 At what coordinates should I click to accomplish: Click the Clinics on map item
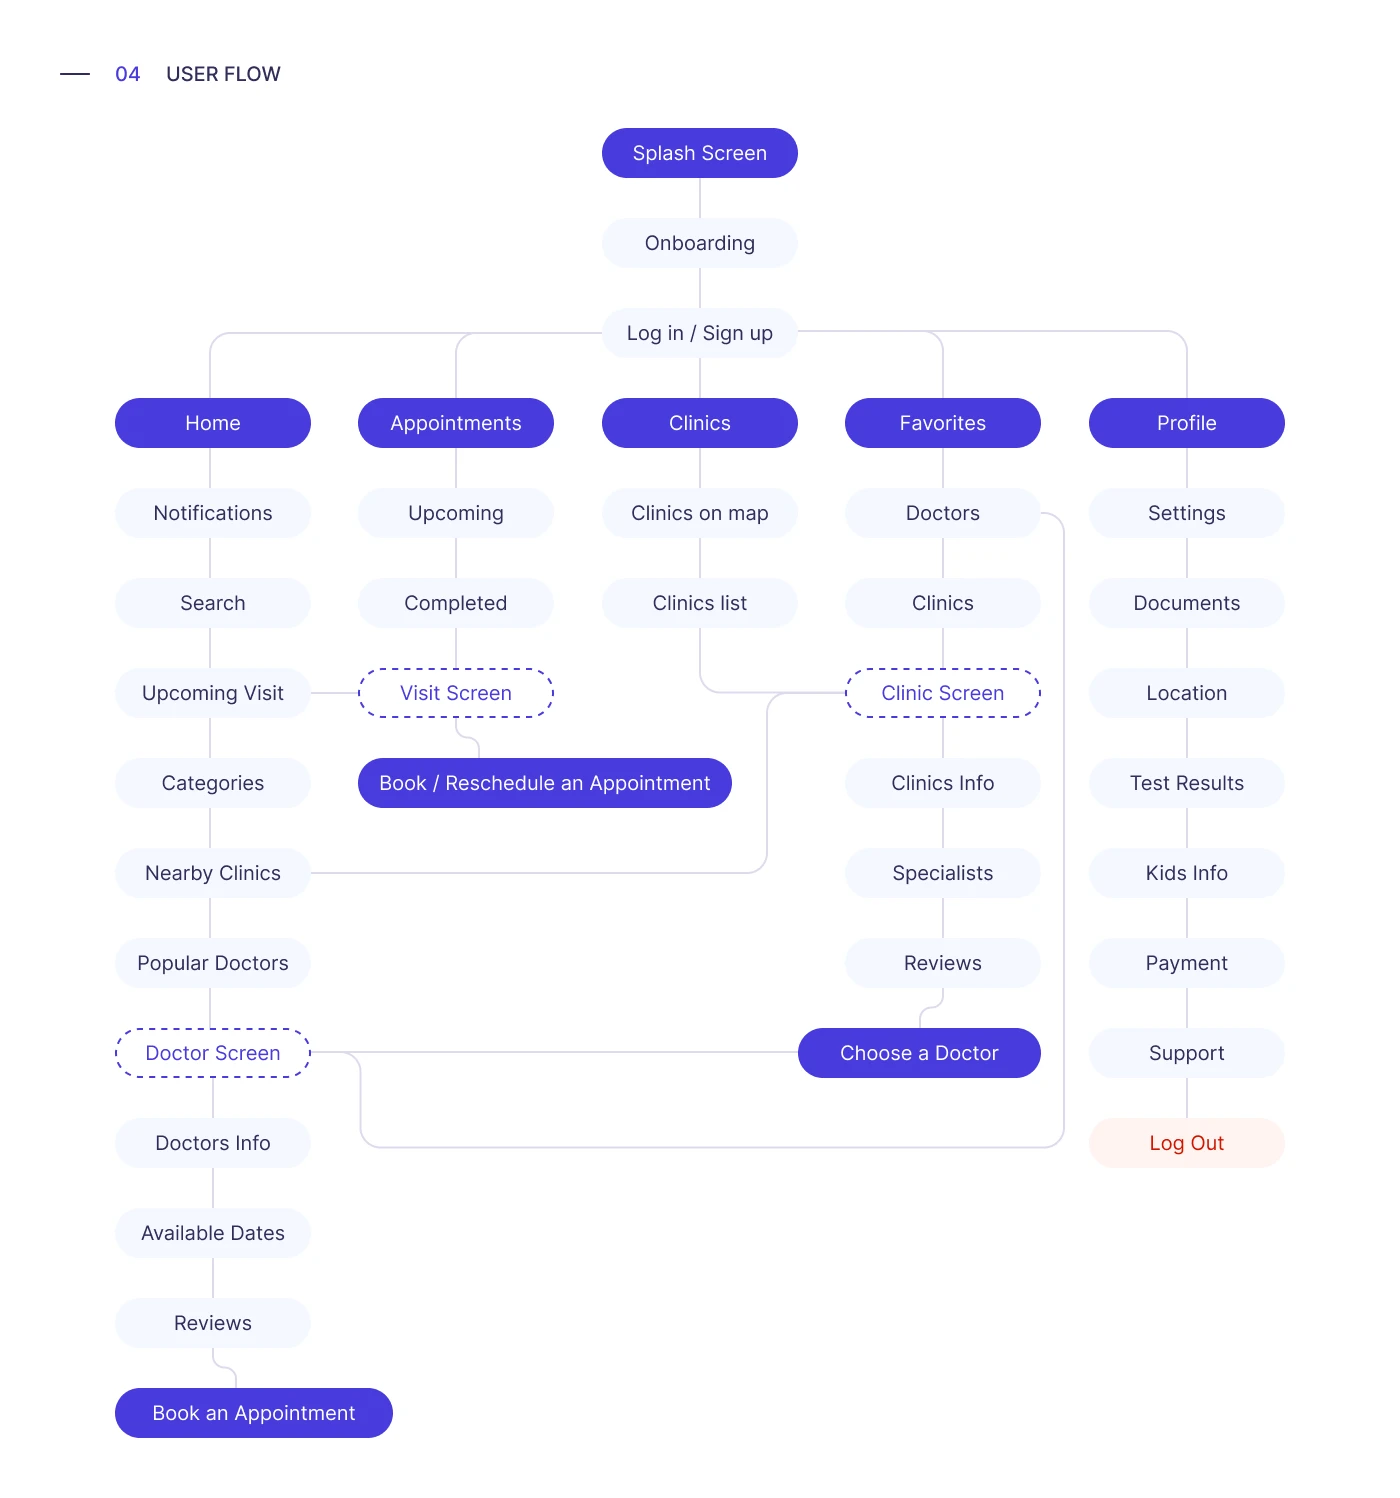(x=699, y=513)
